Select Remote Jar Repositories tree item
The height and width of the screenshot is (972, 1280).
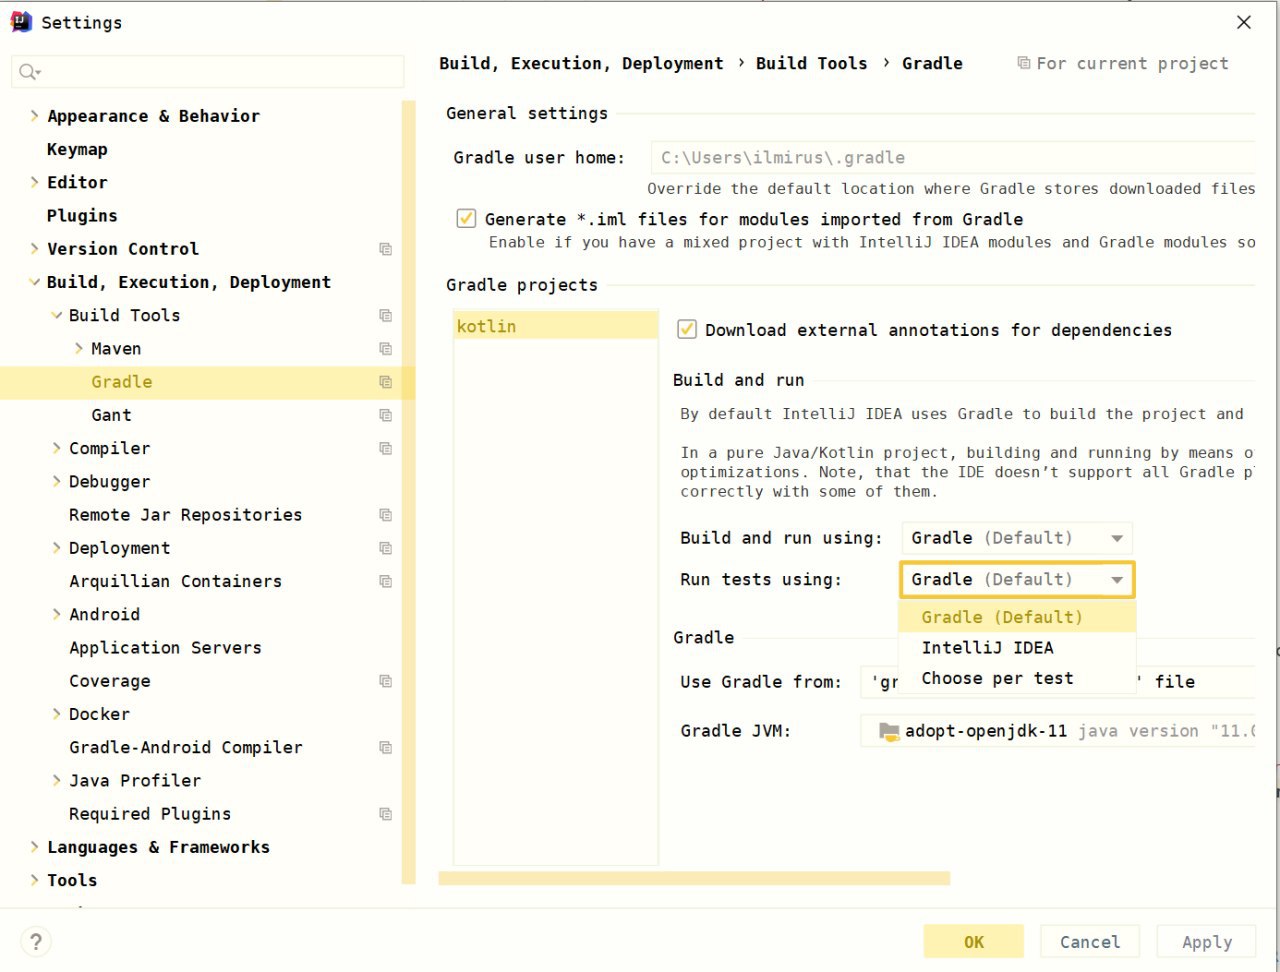(185, 515)
